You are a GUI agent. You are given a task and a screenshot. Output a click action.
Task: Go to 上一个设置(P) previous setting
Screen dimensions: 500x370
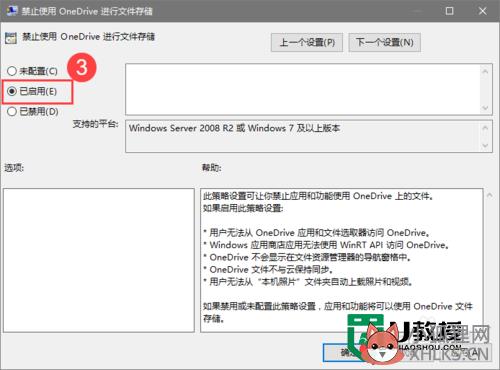tap(307, 42)
